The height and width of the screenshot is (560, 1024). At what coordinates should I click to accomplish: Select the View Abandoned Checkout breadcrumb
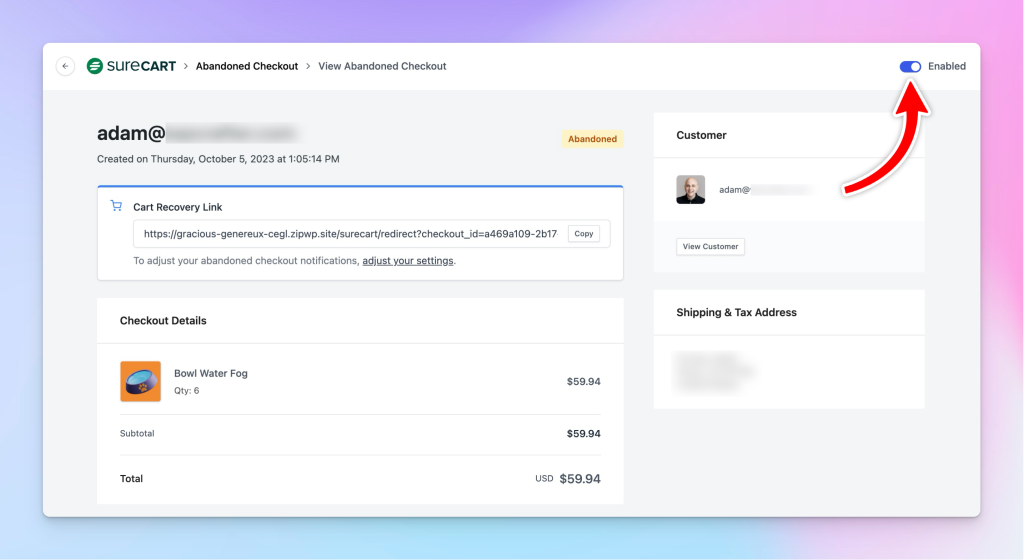click(382, 67)
